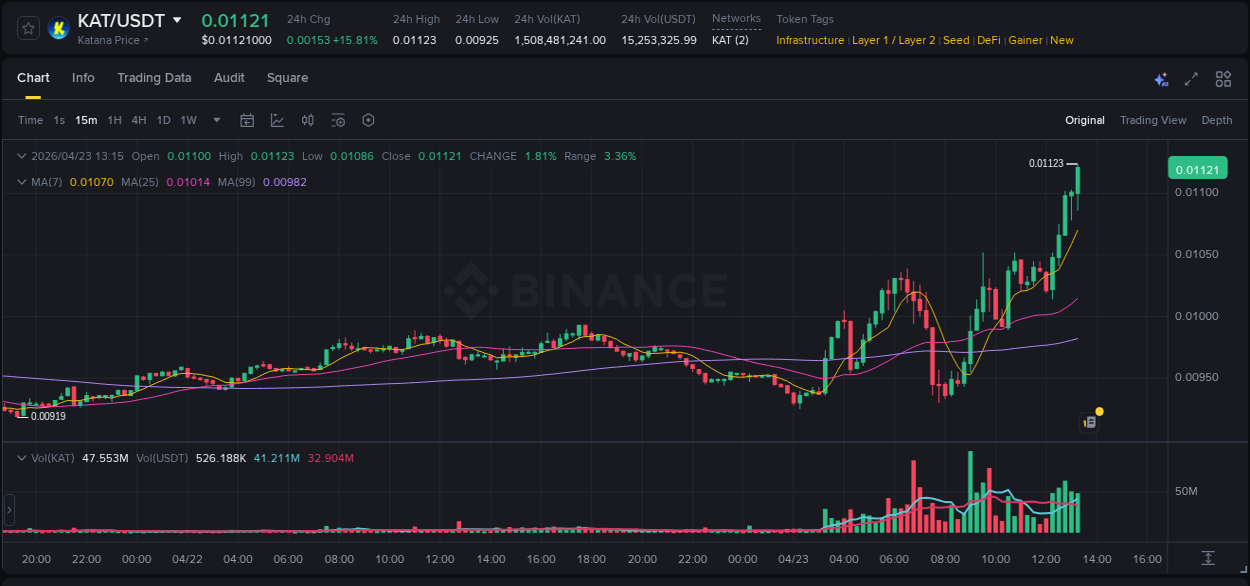The image size is (1250, 586).
Task: Expand the extra time intervals dropdown
Action: coord(216,120)
